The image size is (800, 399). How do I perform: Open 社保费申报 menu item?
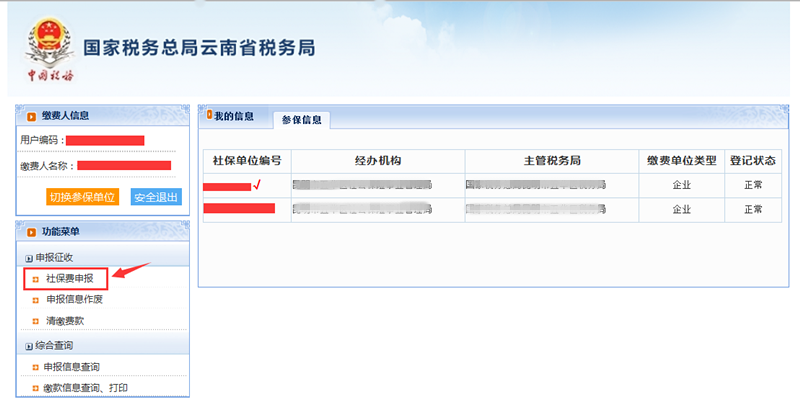tap(69, 279)
